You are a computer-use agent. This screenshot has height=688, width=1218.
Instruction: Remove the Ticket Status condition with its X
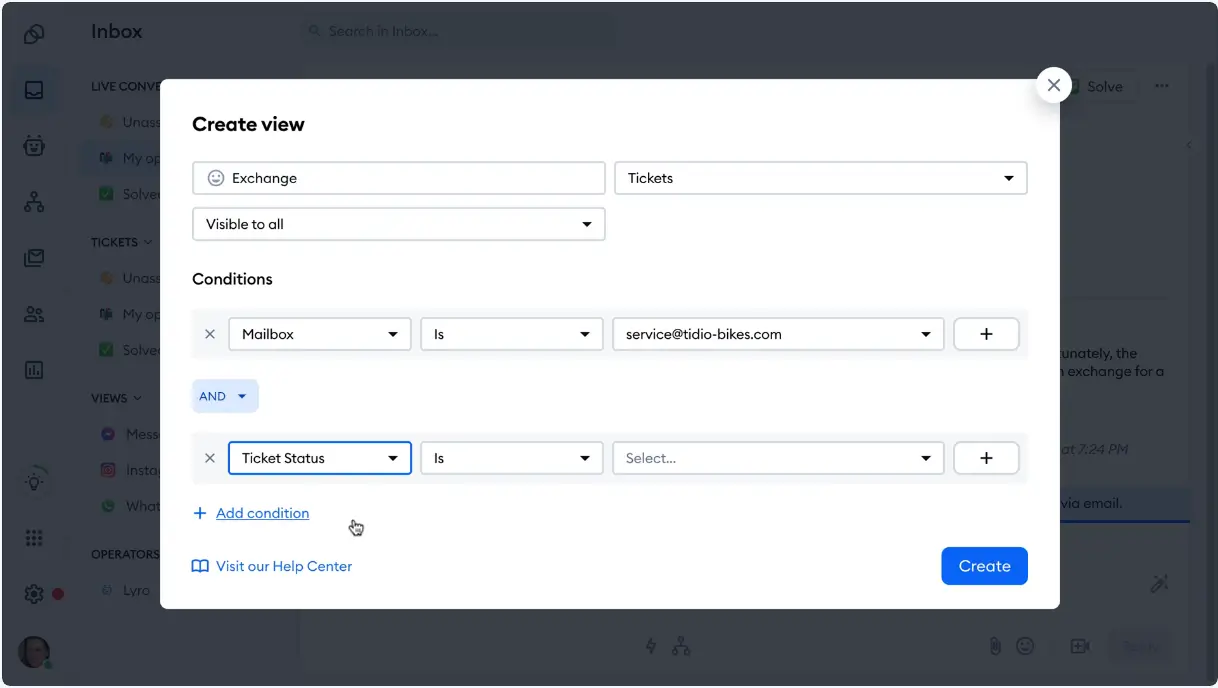pyautogui.click(x=210, y=458)
